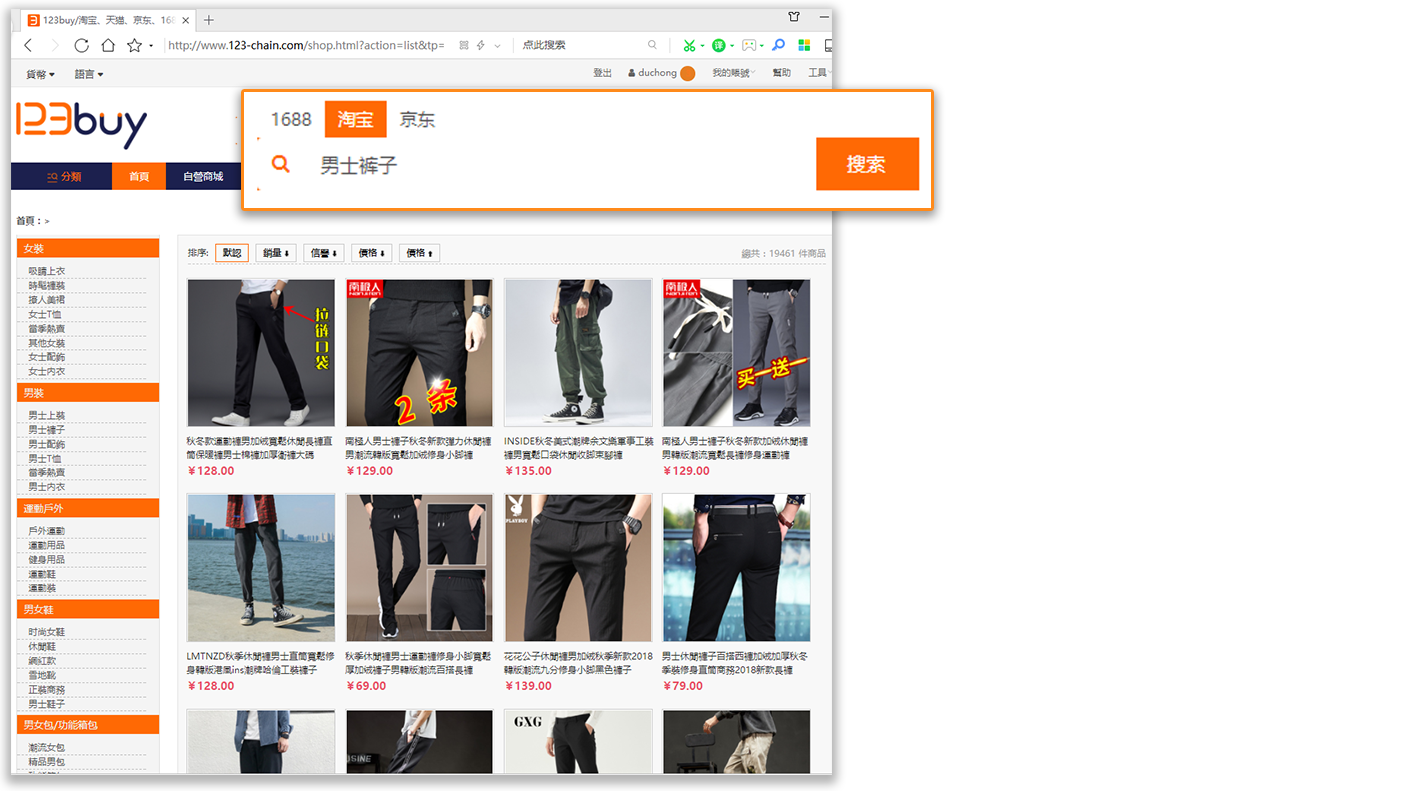Click the browser back arrow
Viewport: 1408px width, 791px height.
coord(28,45)
